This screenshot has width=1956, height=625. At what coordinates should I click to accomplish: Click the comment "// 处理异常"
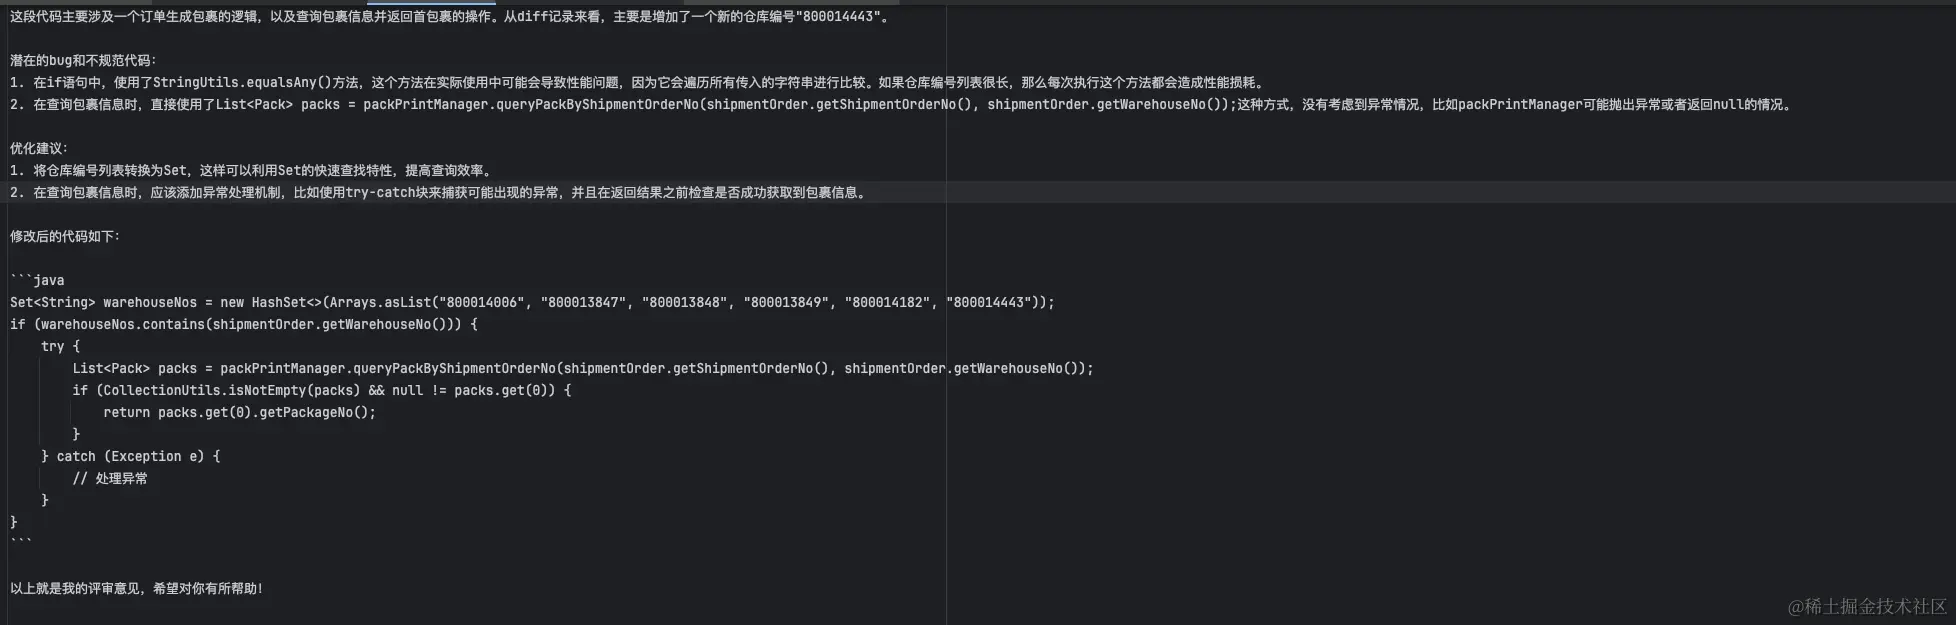coord(110,478)
